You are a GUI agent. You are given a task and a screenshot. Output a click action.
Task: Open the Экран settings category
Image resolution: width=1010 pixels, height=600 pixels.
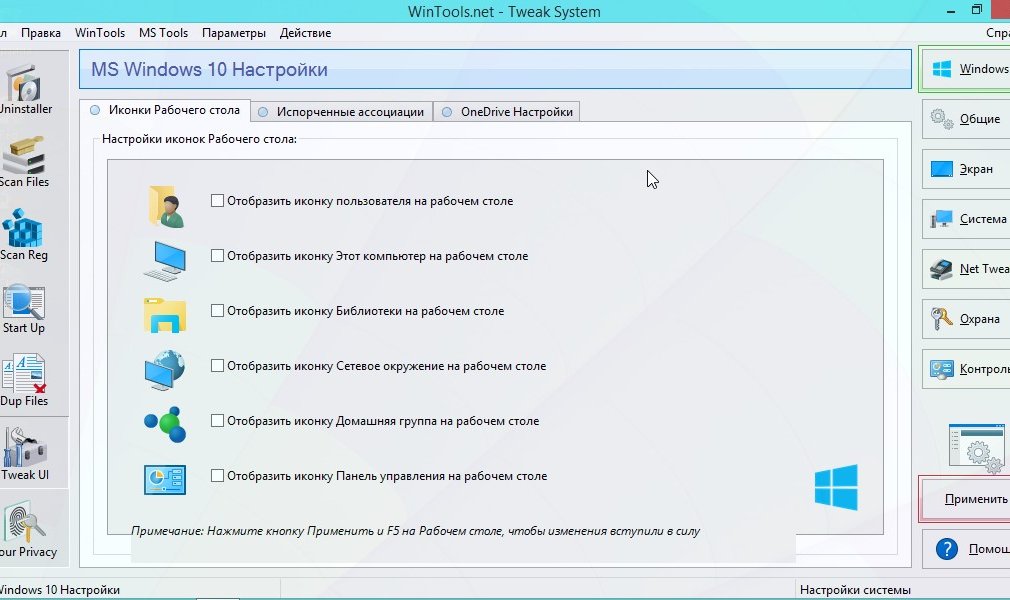click(x=966, y=169)
